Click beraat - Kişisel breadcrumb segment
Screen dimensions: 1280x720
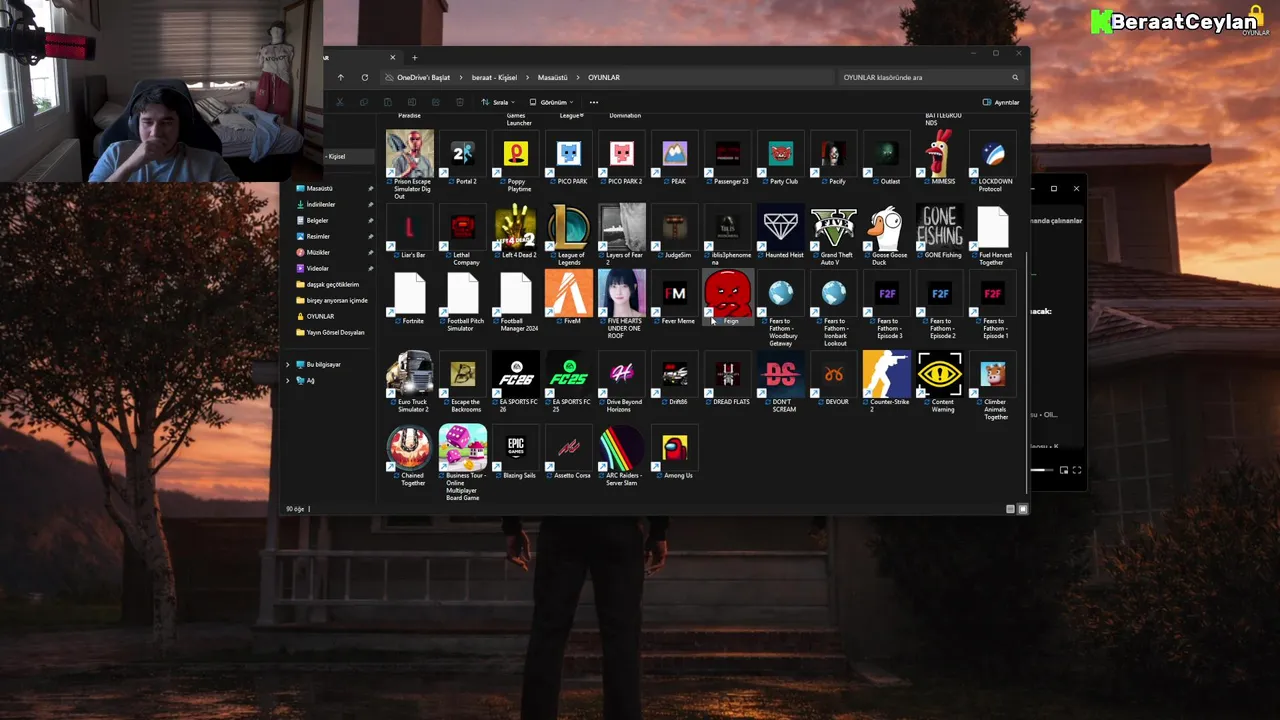pyautogui.click(x=494, y=77)
